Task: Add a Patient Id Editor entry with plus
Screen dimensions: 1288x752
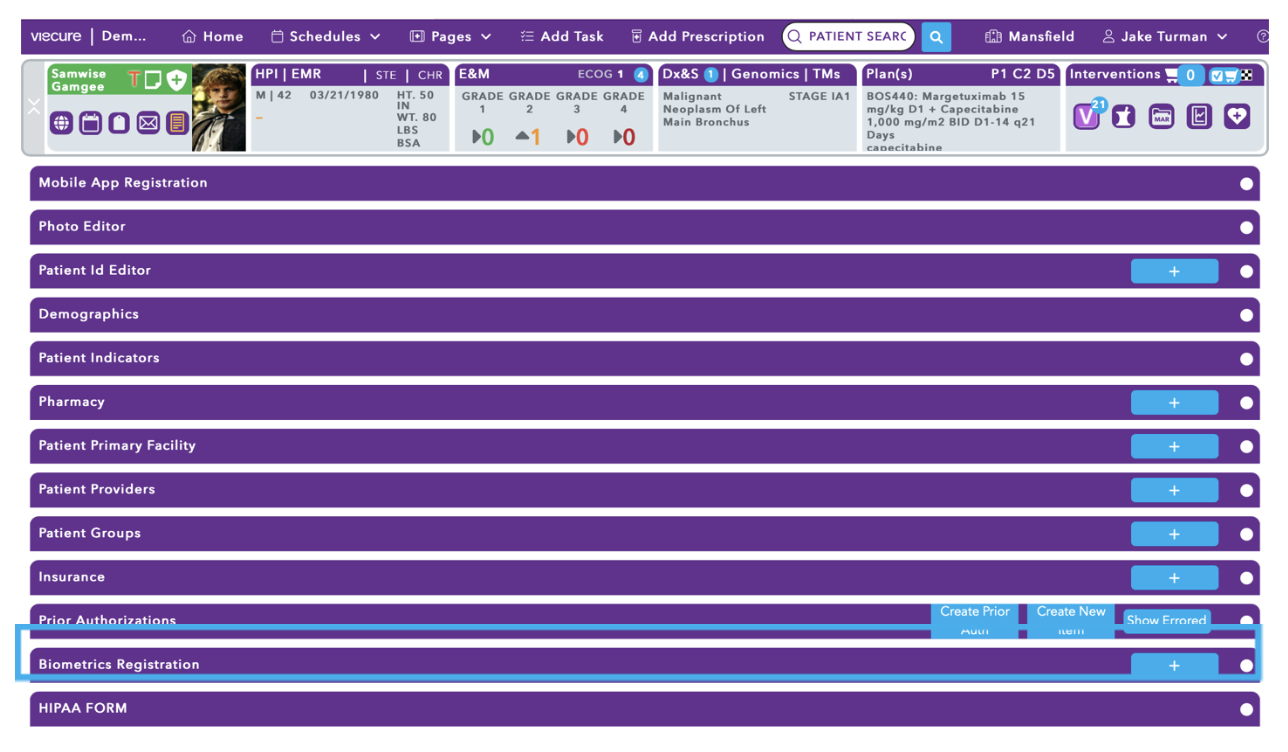Action: pyautogui.click(x=1174, y=271)
